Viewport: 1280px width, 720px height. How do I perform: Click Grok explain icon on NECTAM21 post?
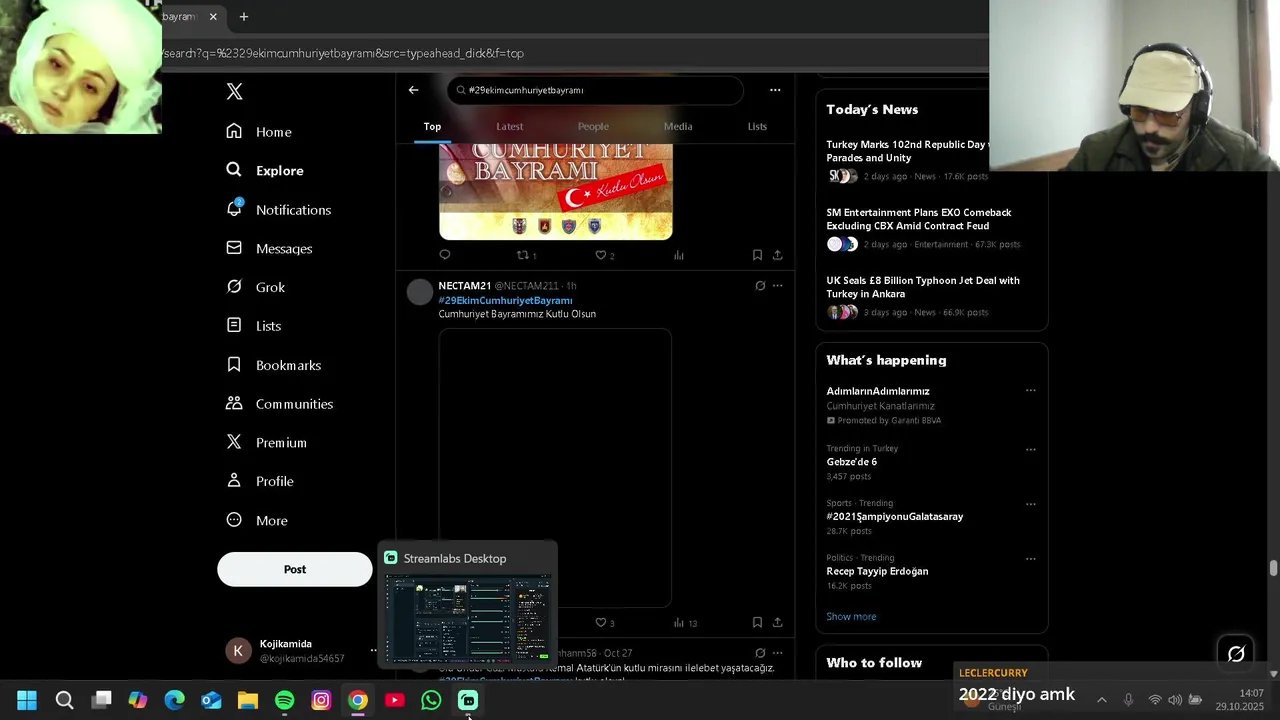760,286
